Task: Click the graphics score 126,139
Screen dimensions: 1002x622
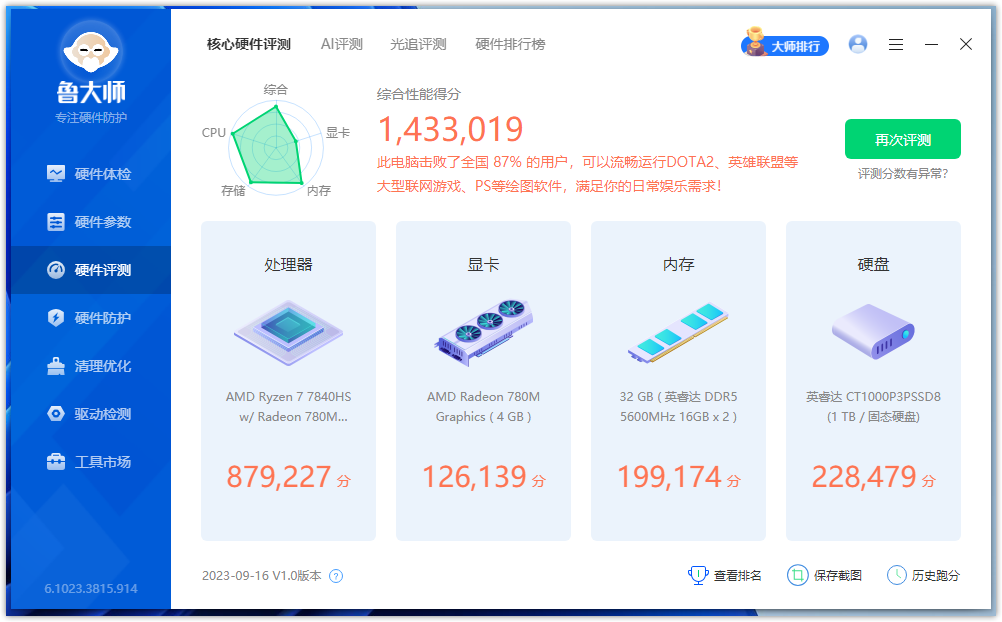Action: (x=474, y=477)
